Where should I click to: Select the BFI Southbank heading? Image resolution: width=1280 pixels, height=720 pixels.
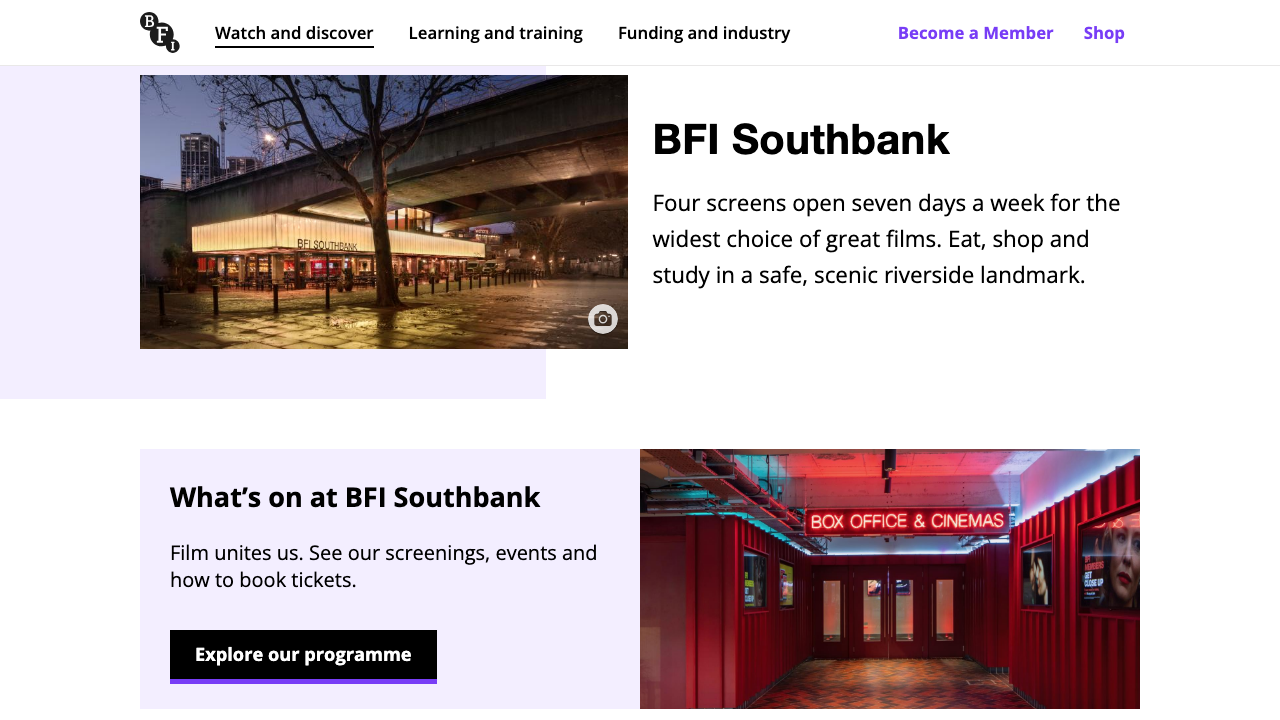click(800, 140)
